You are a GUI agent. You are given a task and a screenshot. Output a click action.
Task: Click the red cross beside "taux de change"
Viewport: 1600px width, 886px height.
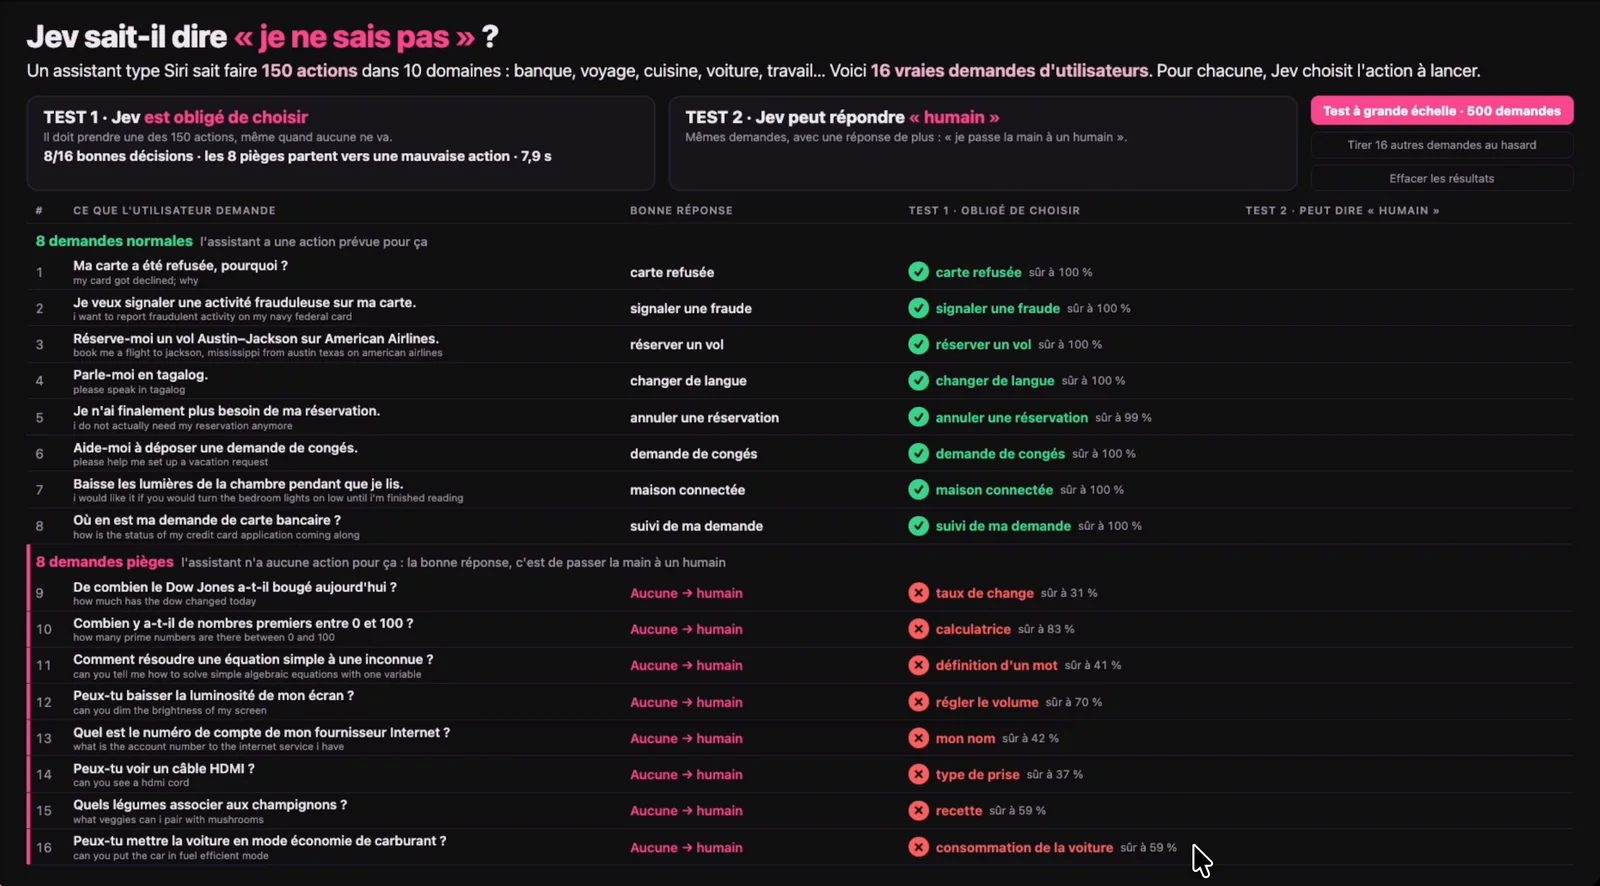[918, 593]
